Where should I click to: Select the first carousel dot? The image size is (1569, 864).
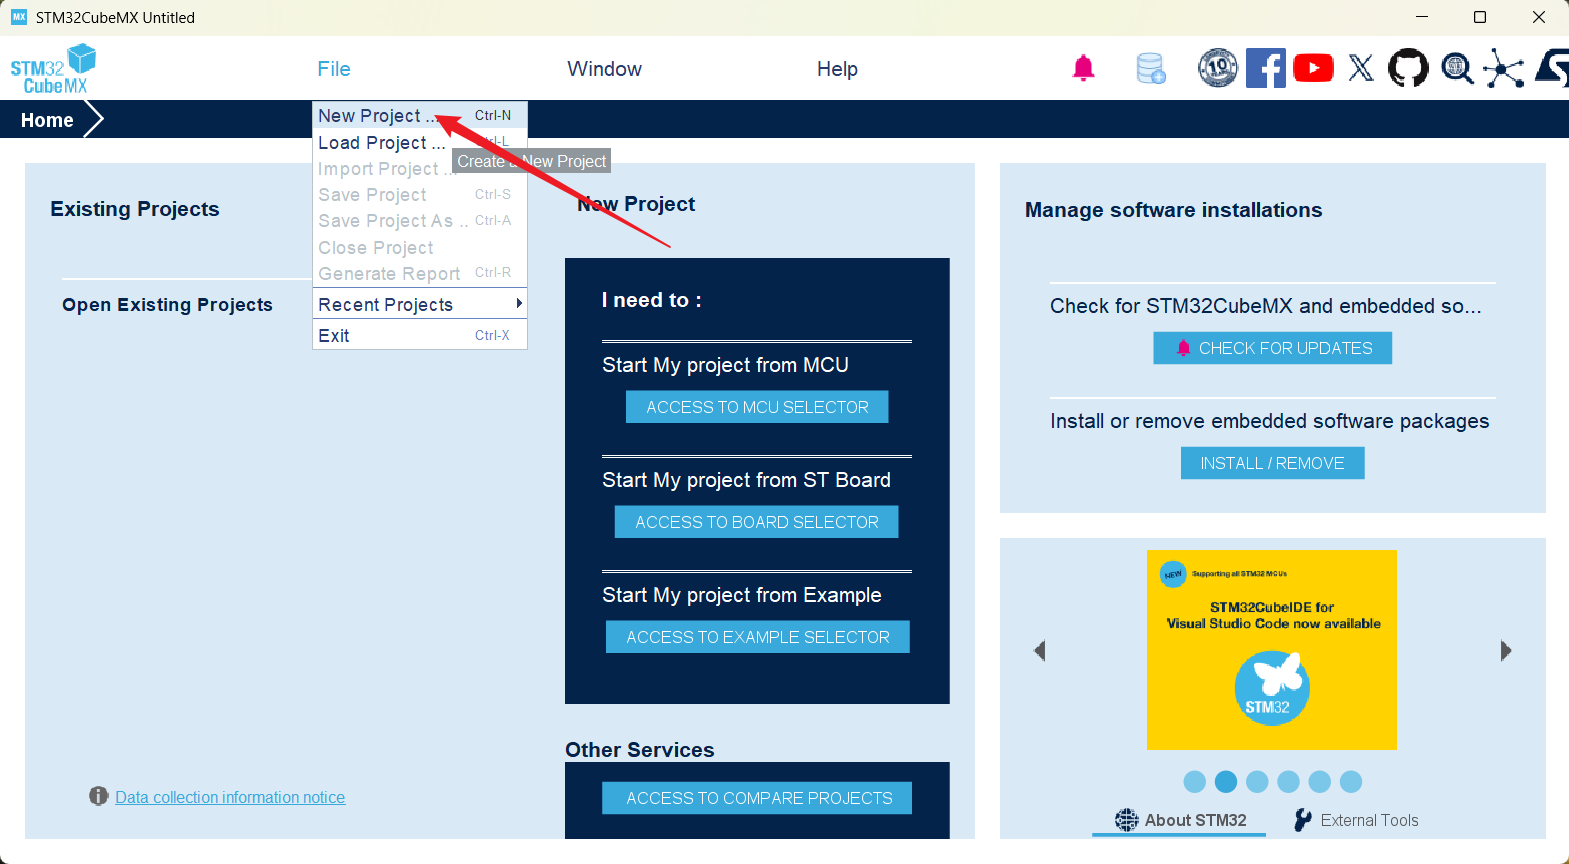tap(1194, 782)
